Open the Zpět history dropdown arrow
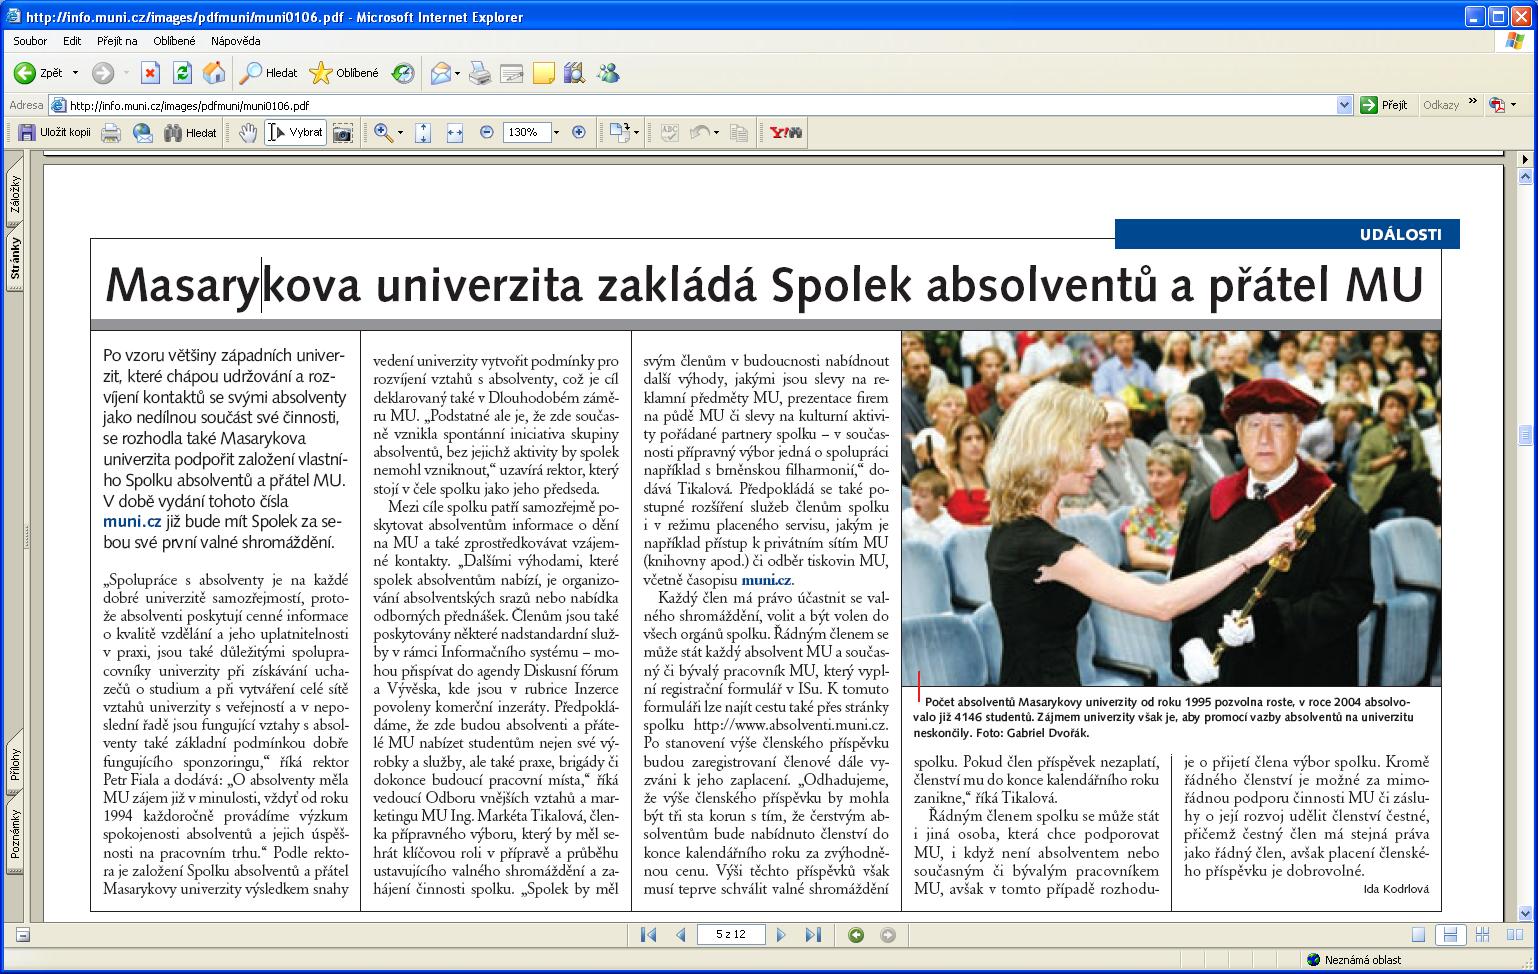Screen dimensions: 1538x974 tap(75, 73)
